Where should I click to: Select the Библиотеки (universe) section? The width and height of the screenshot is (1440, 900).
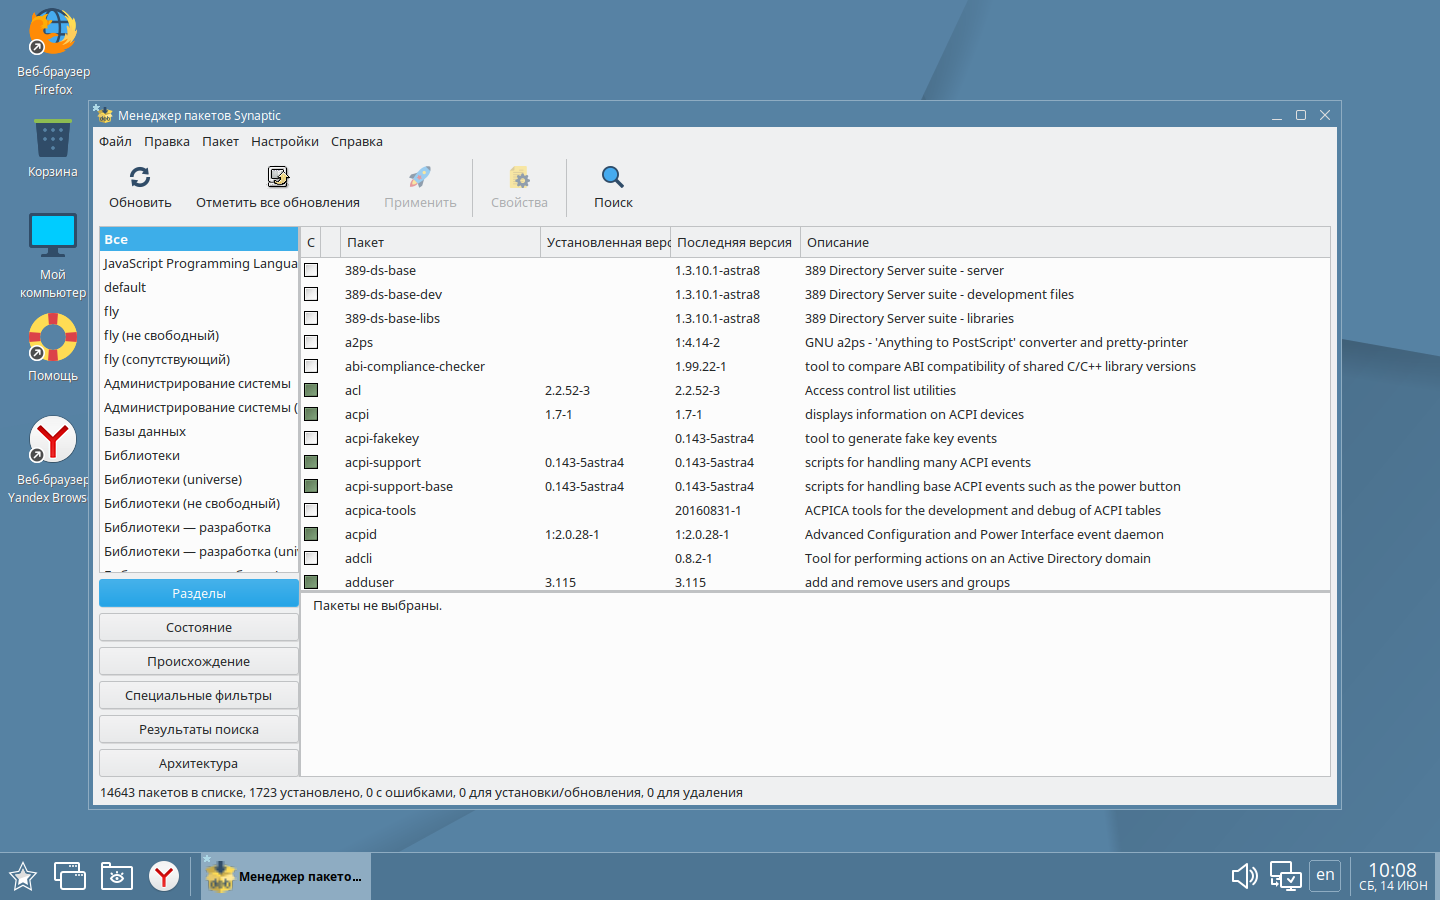[199, 479]
